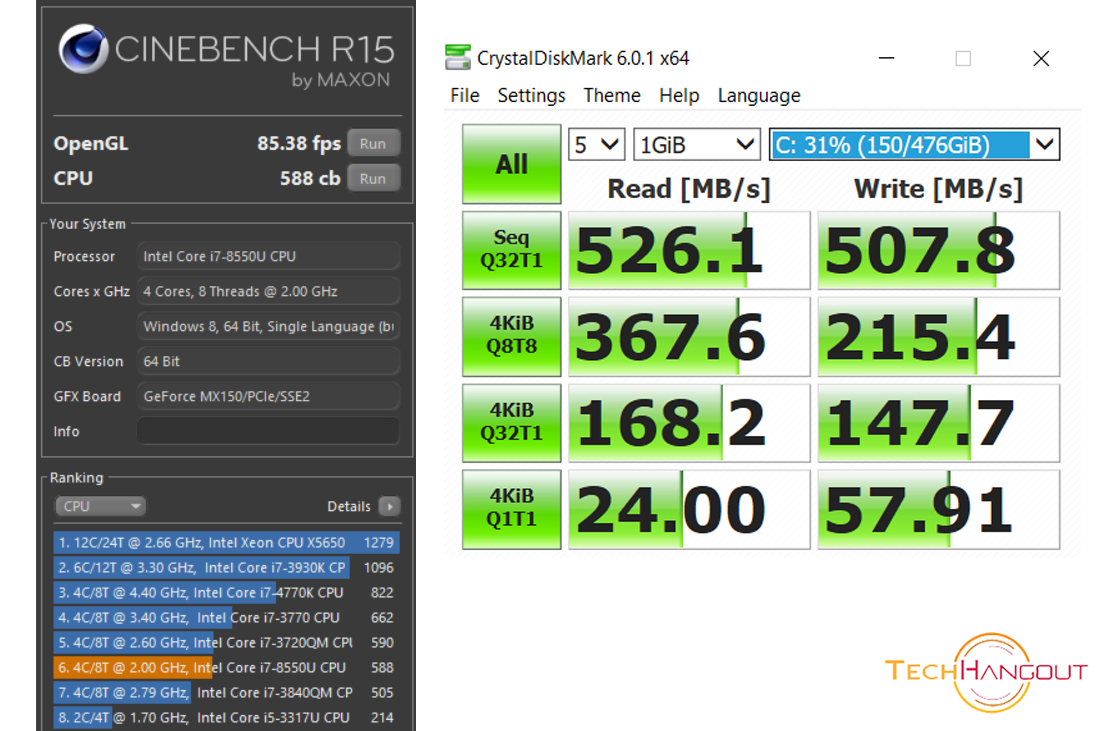Click the 4KiB Q32T1 read result 168.2
The height and width of the screenshot is (731, 1100).
coord(689,422)
